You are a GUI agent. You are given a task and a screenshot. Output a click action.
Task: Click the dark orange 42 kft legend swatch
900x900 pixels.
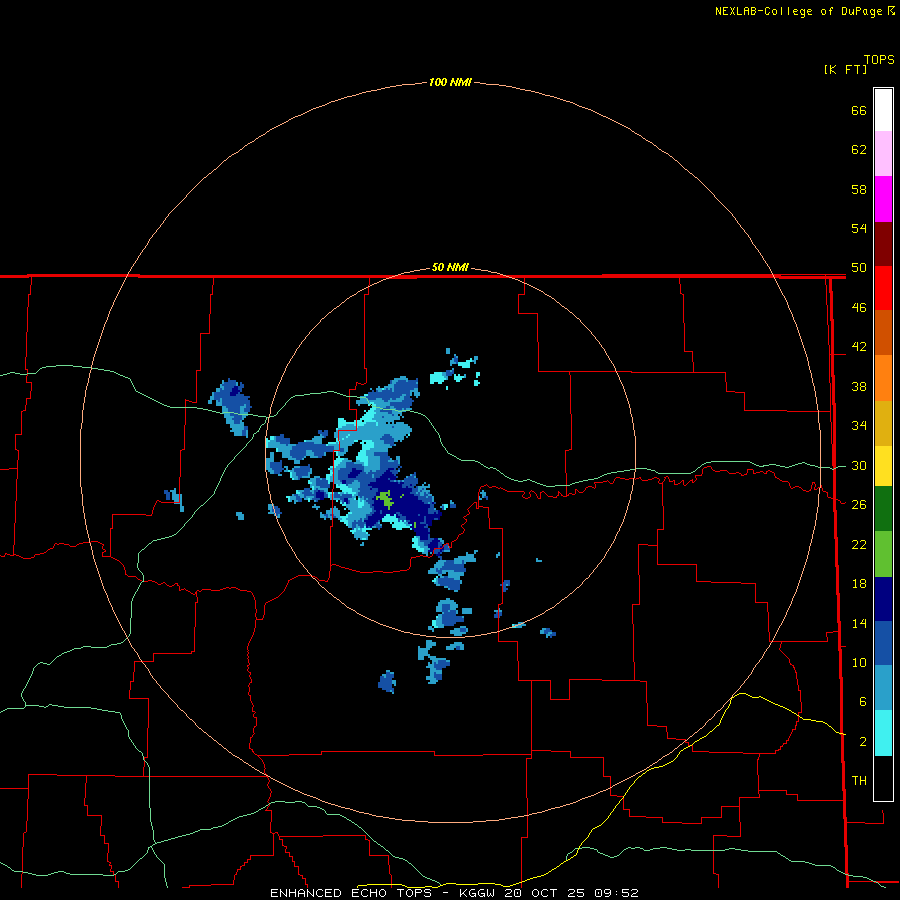click(883, 333)
